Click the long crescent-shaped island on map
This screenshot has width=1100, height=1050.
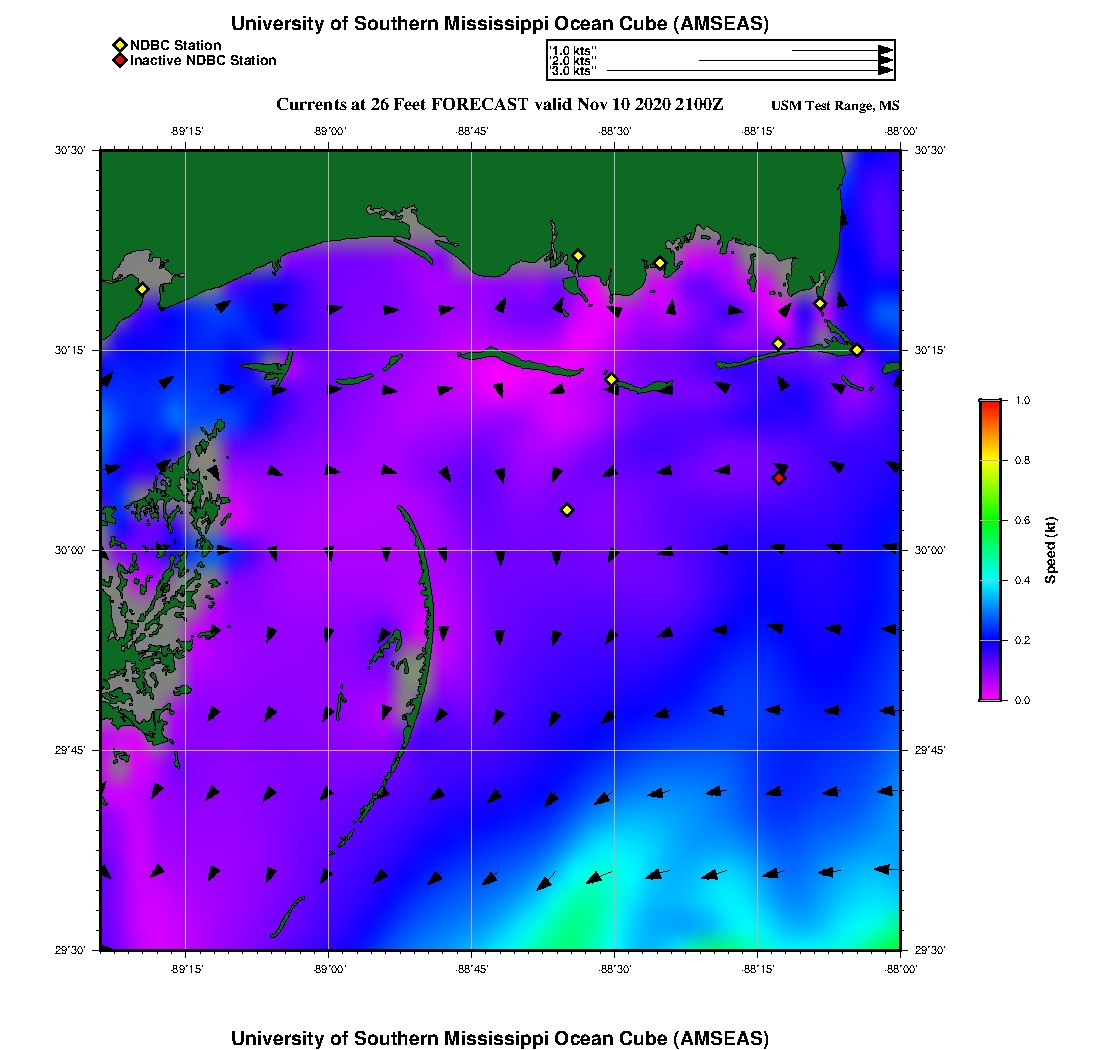(x=425, y=600)
